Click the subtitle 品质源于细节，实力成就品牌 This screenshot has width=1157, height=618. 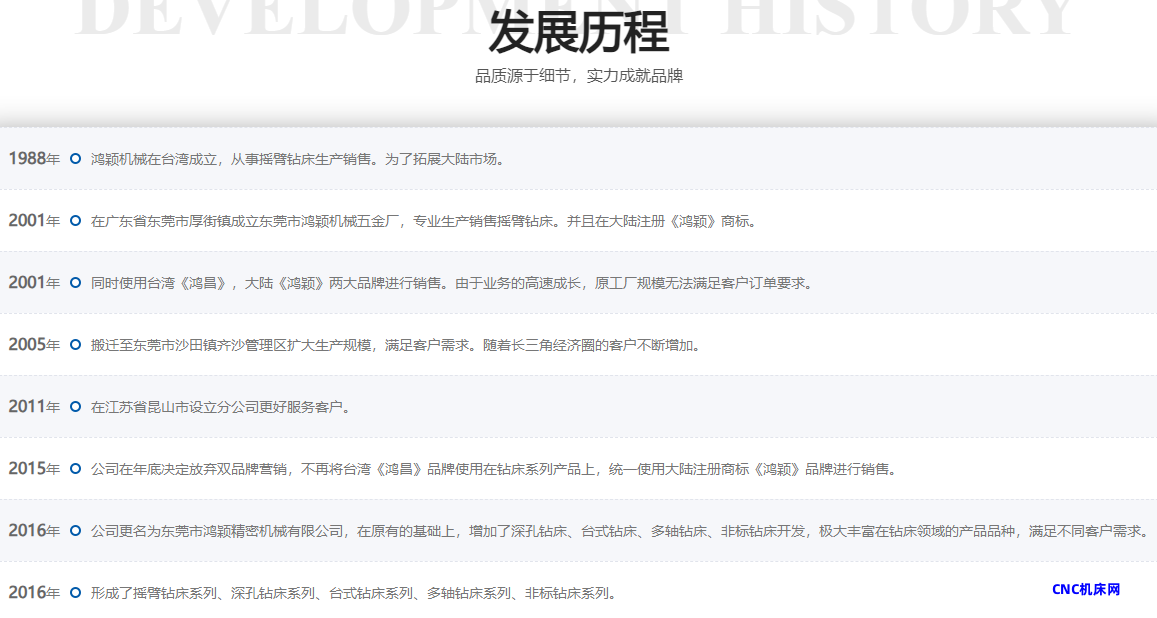click(578, 76)
